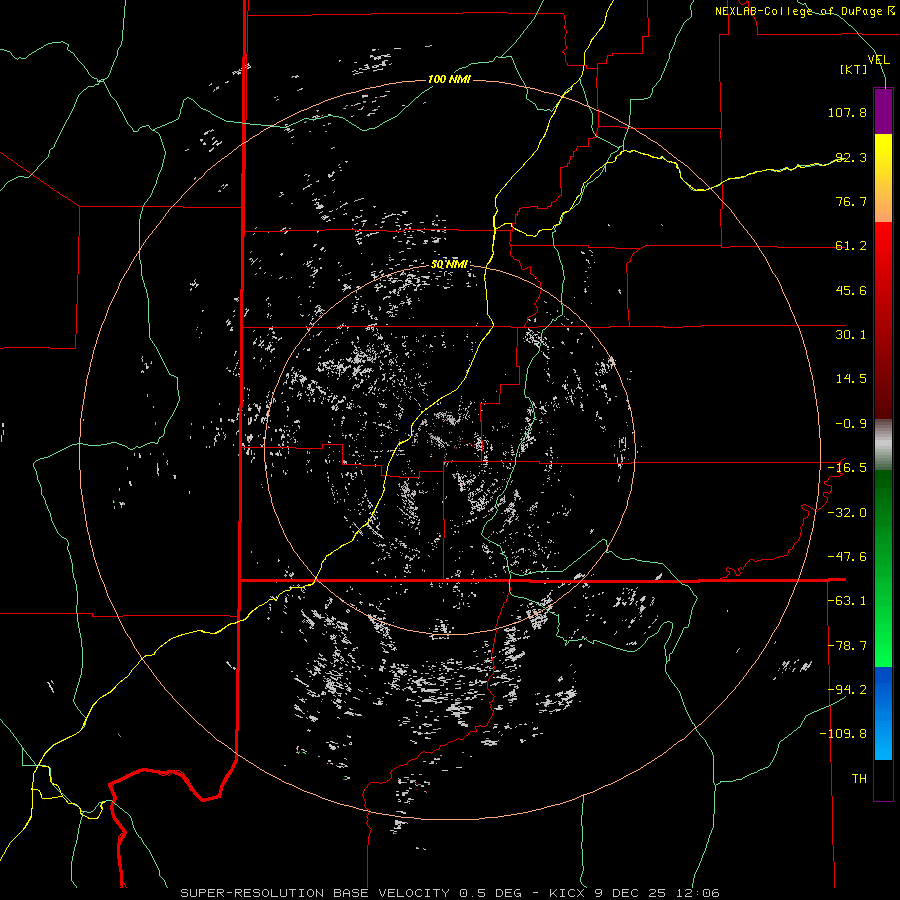Click the green segment of velocity color bar
Viewport: 900px width, 900px height.
pyautogui.click(x=883, y=569)
